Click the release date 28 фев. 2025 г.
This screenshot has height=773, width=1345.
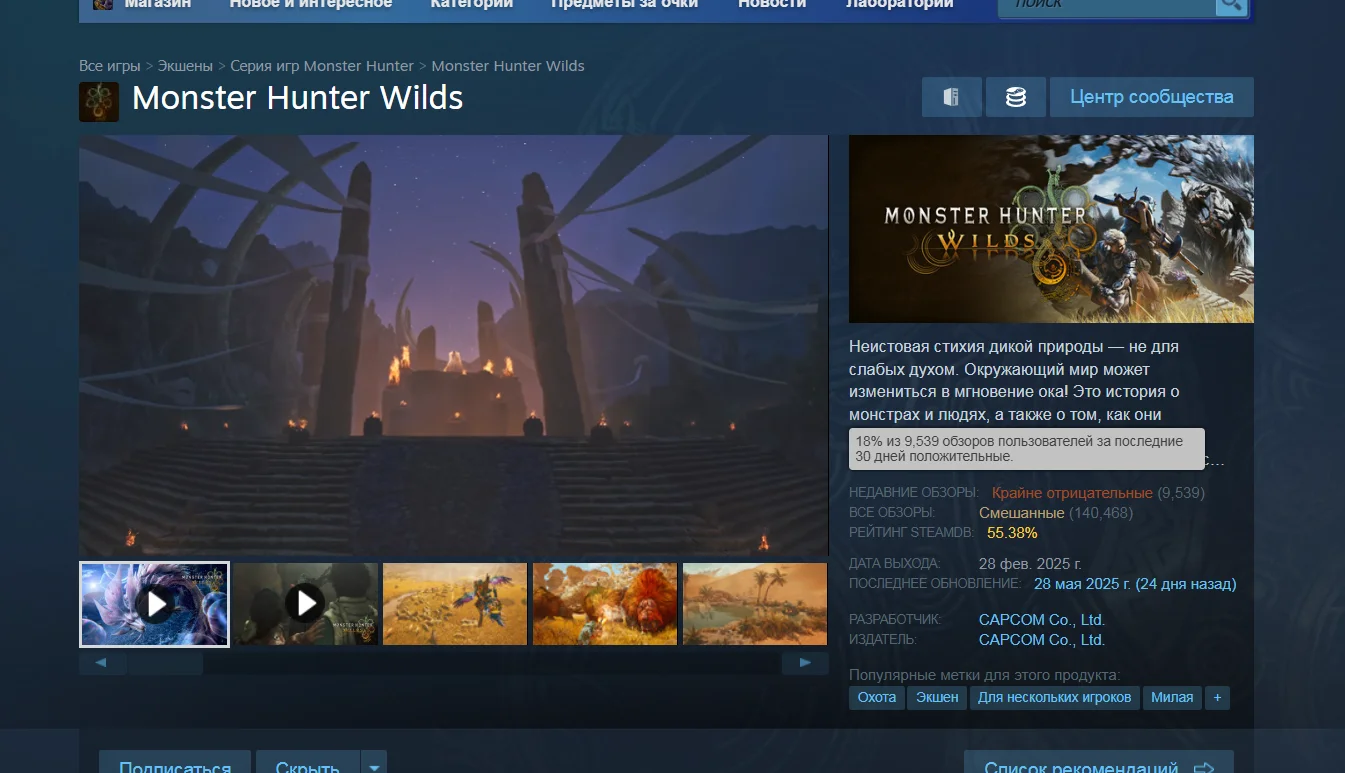click(1030, 564)
